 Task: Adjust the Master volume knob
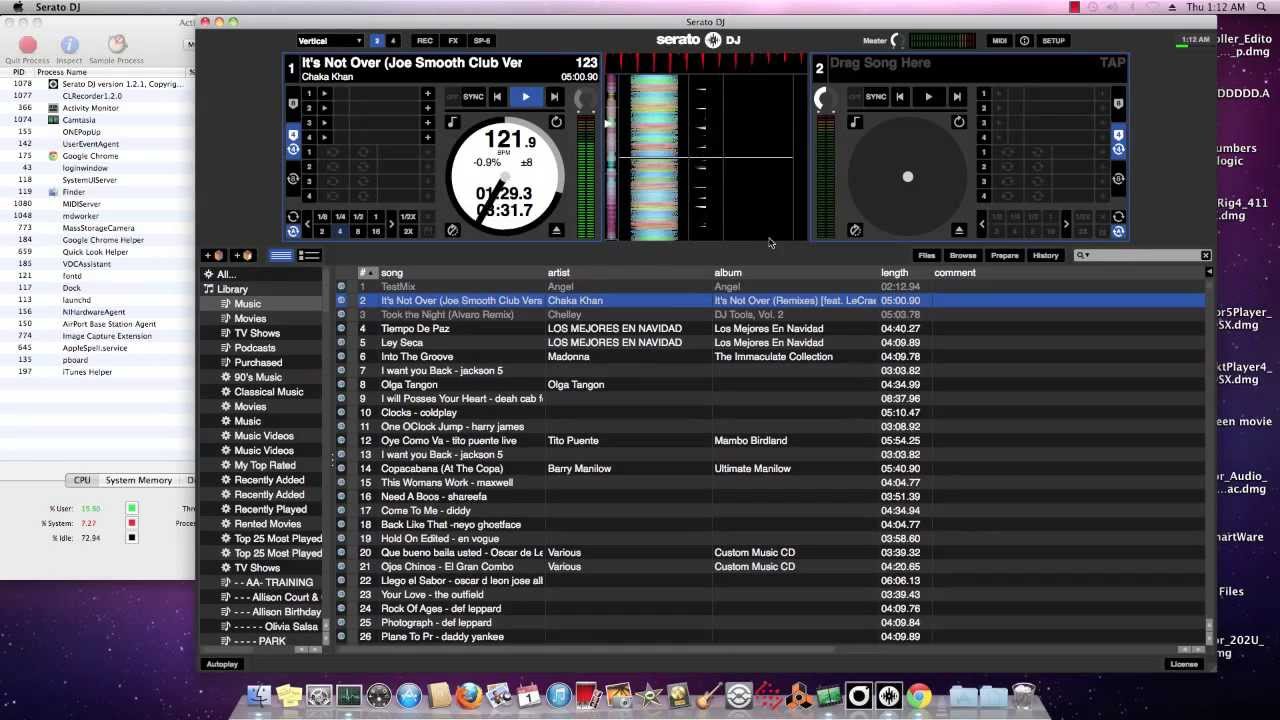pos(898,41)
